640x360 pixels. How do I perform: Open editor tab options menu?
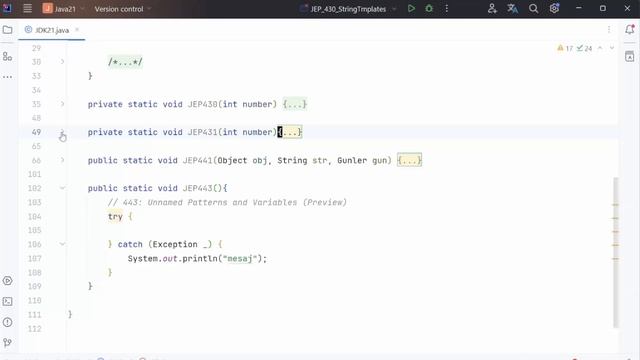pyautogui.click(x=609, y=29)
